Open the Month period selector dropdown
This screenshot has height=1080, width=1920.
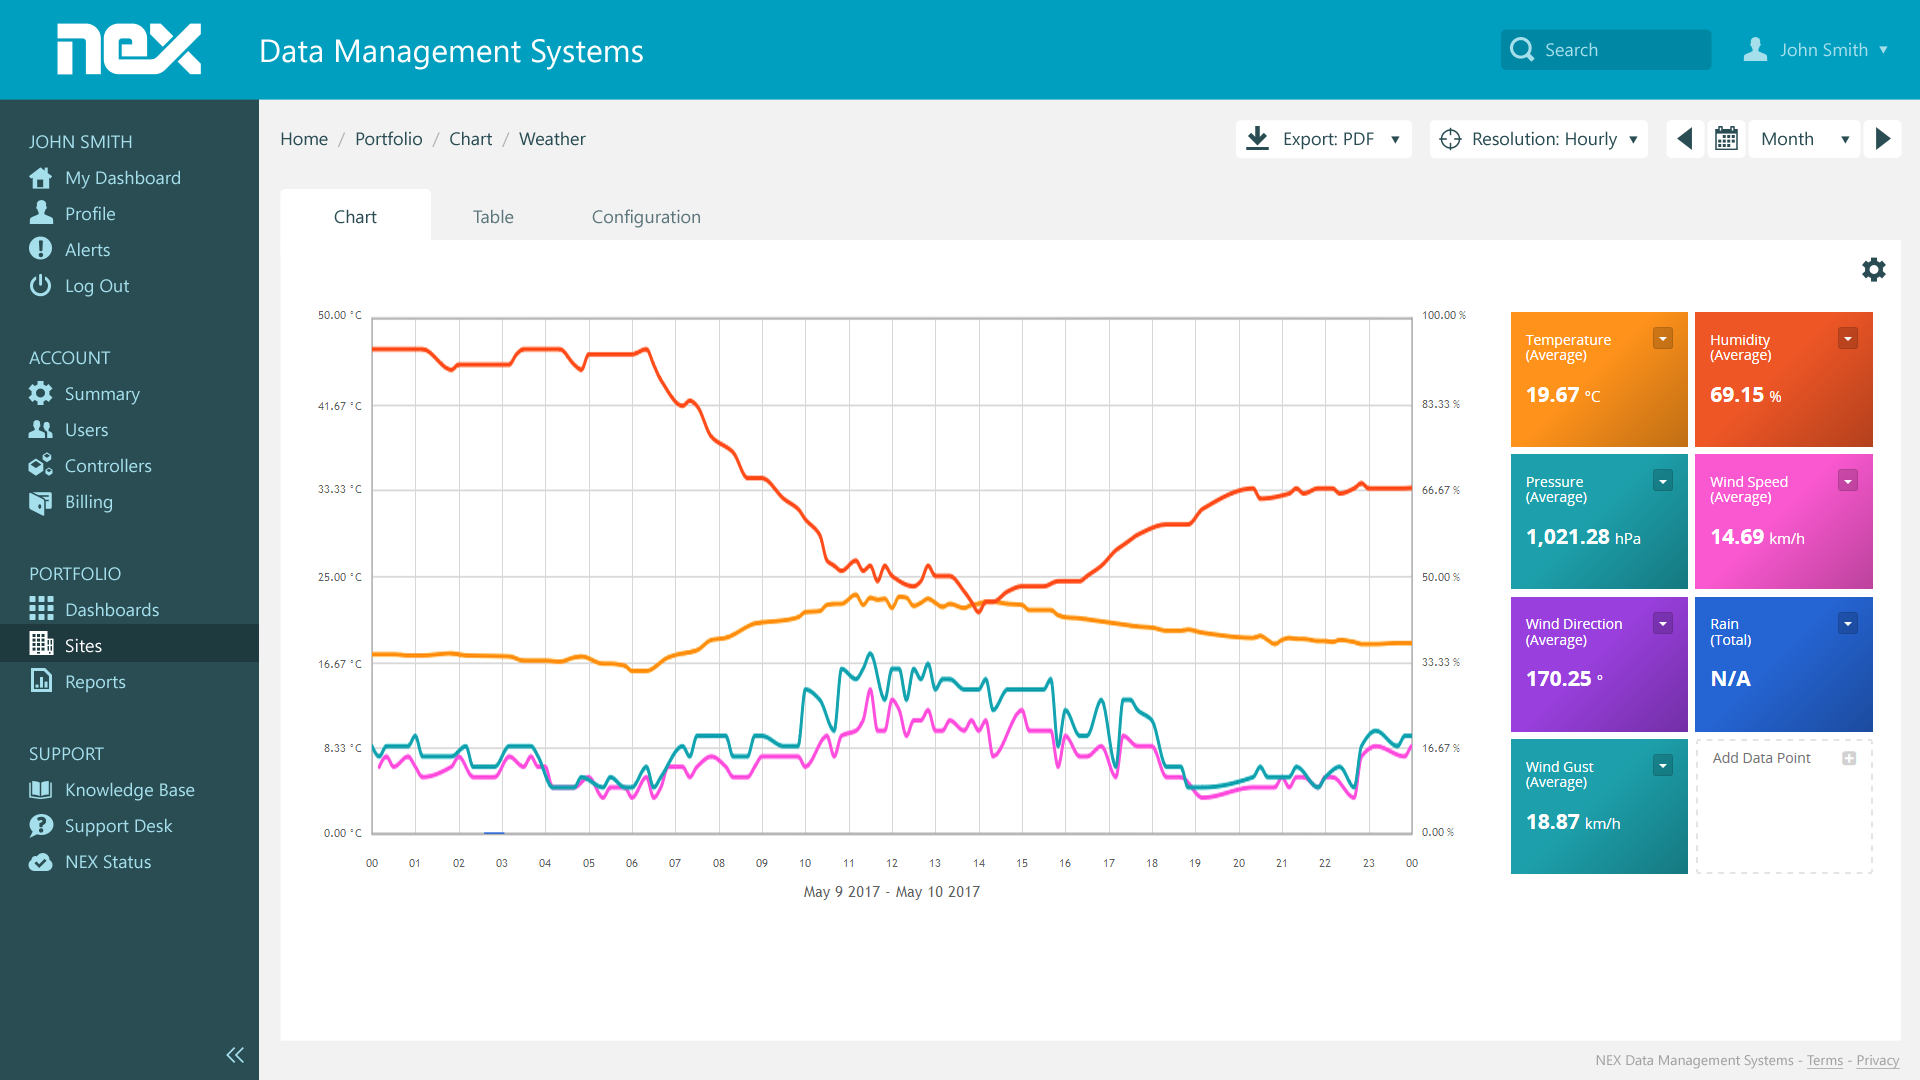(x=1845, y=139)
